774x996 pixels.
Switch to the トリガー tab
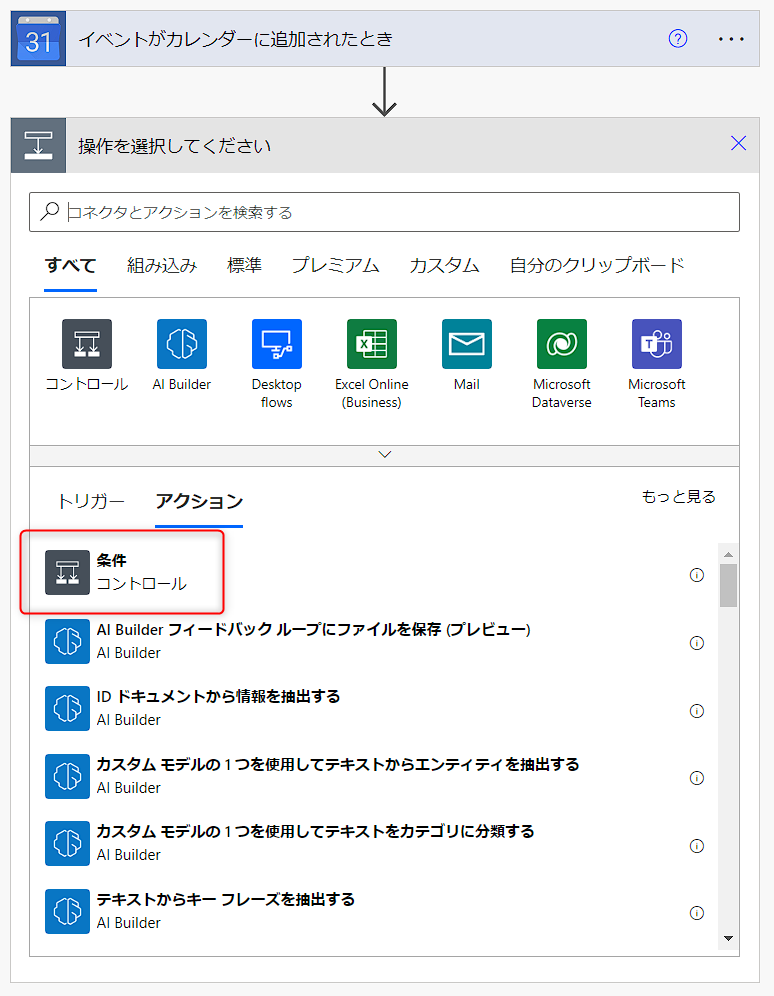point(91,501)
